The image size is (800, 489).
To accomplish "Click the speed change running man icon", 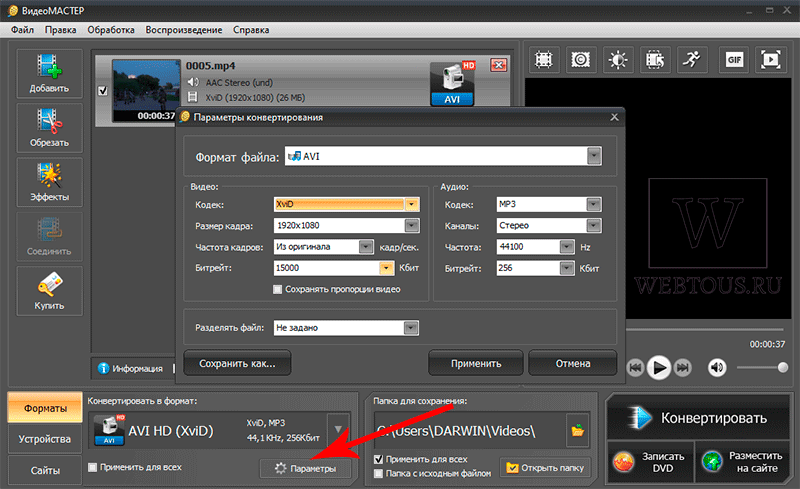I will (x=692, y=60).
